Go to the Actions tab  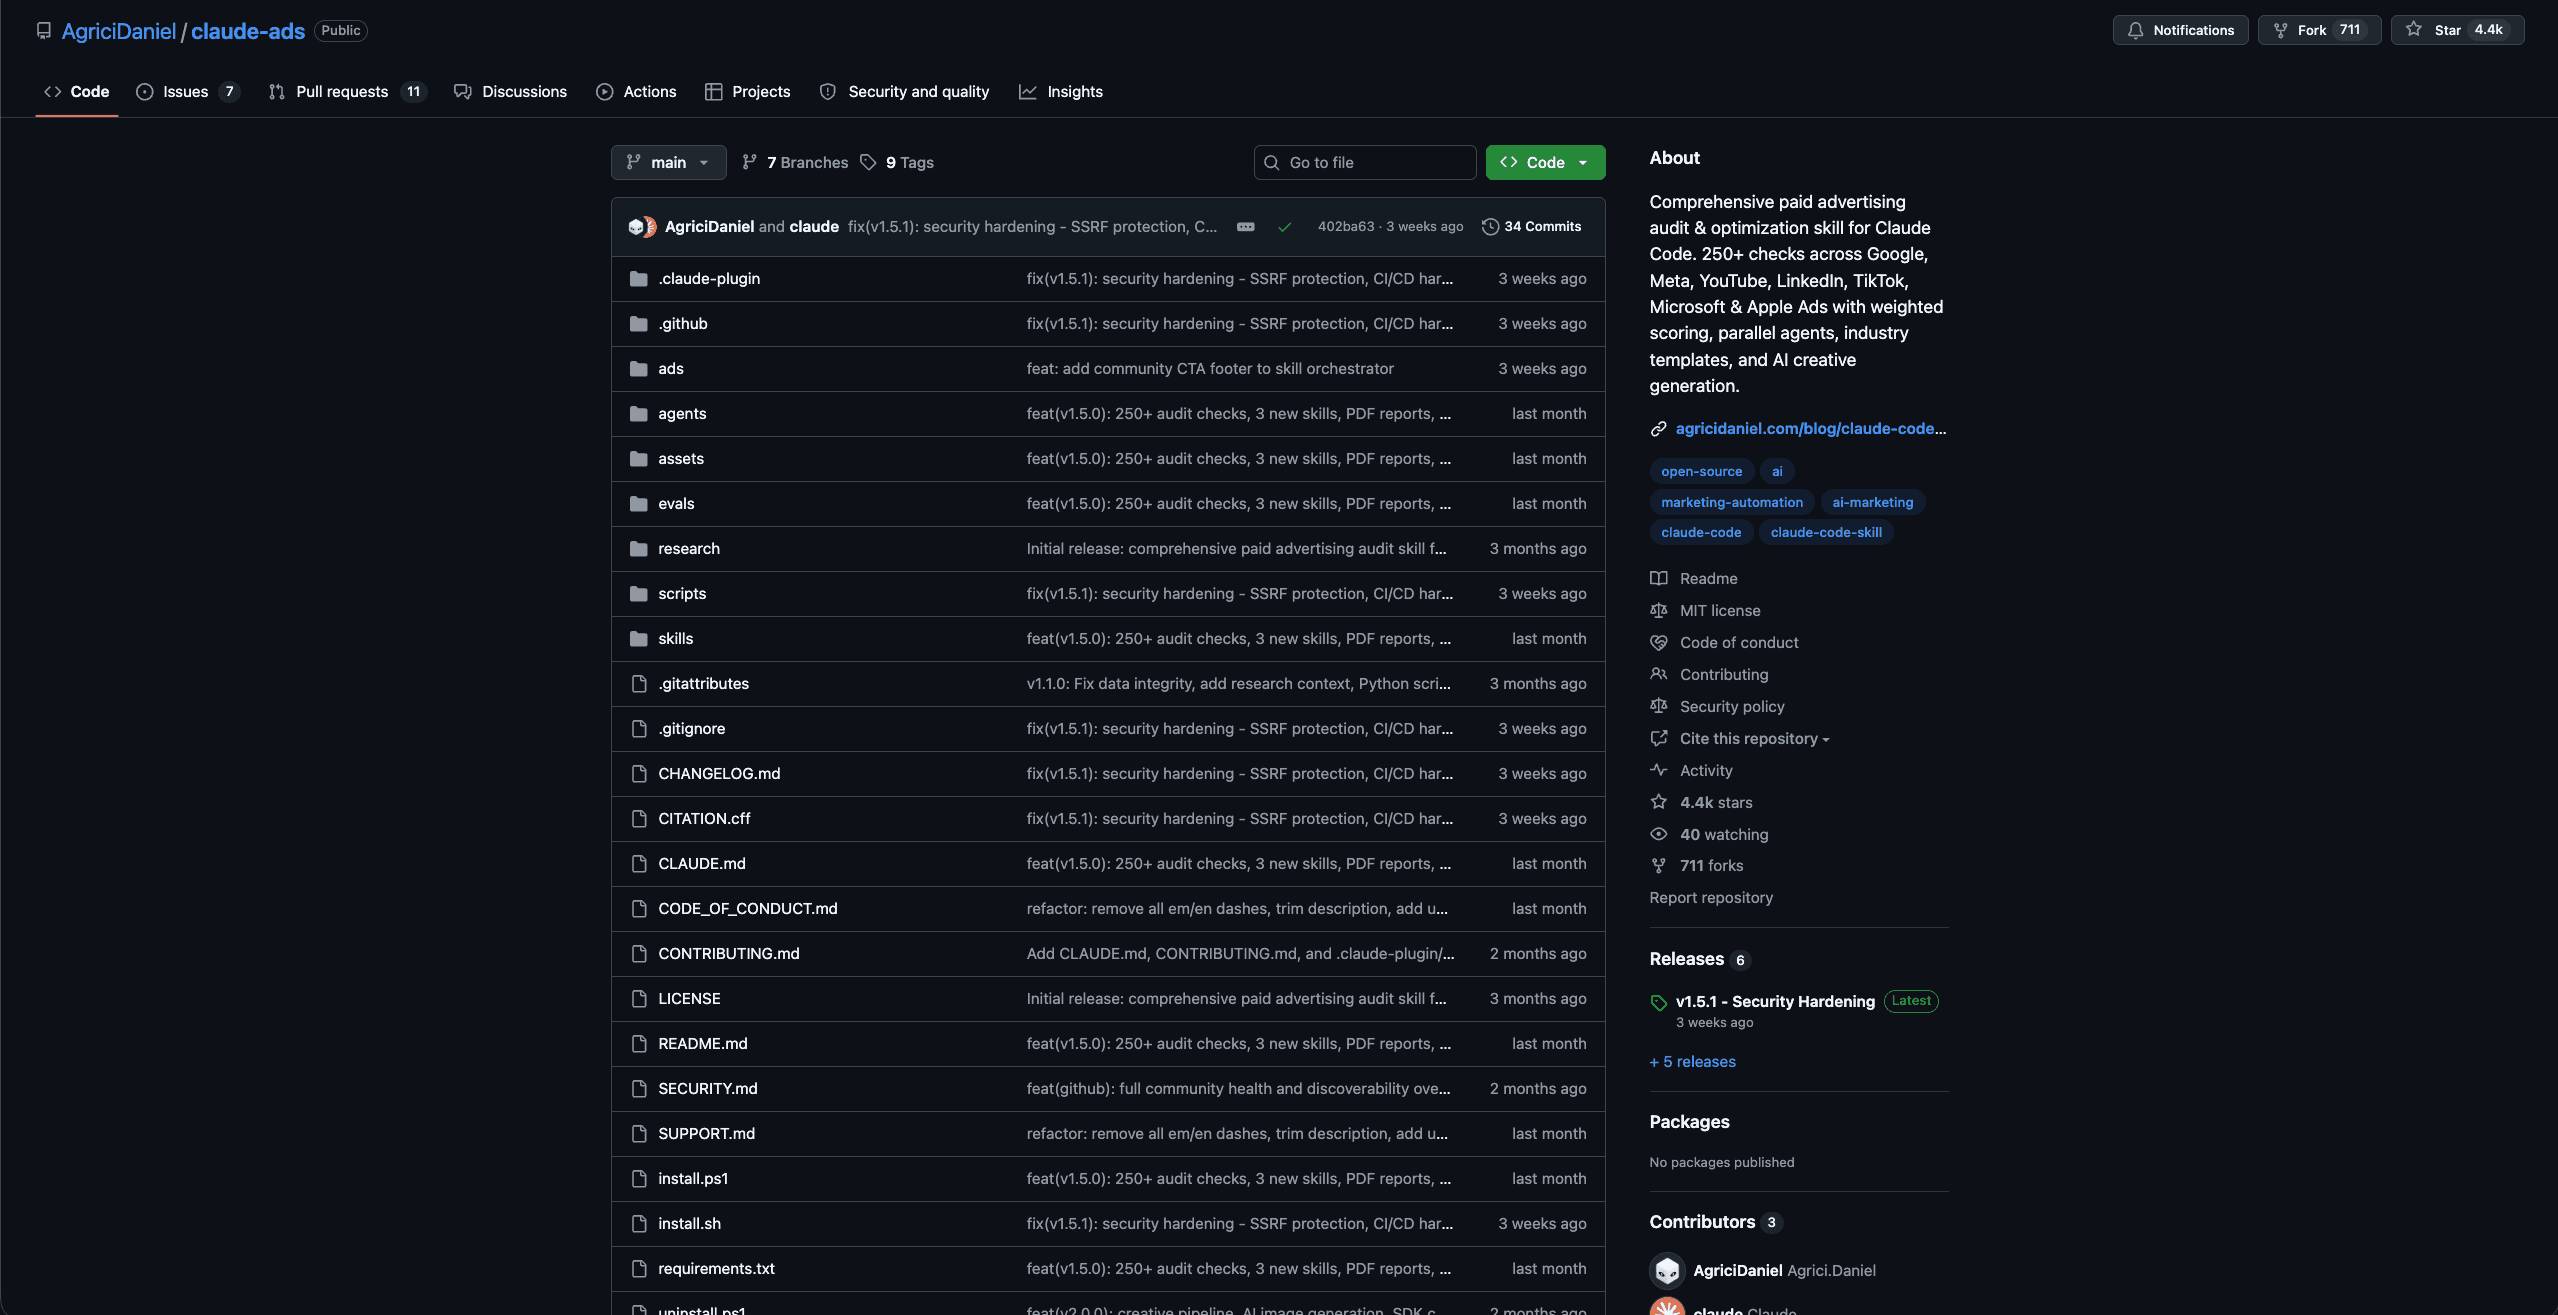(x=636, y=91)
